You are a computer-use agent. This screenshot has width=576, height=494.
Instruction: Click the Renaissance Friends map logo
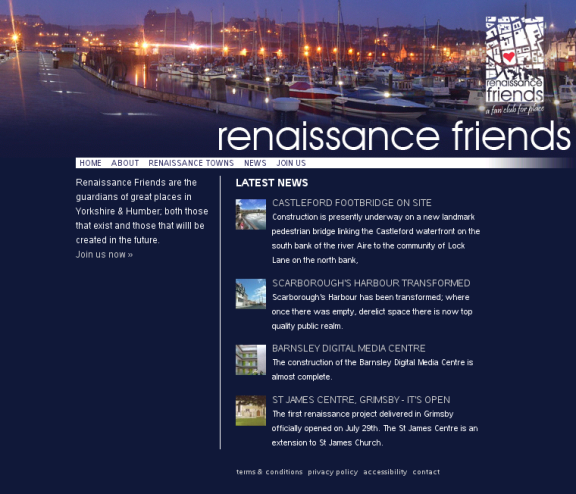tap(515, 65)
